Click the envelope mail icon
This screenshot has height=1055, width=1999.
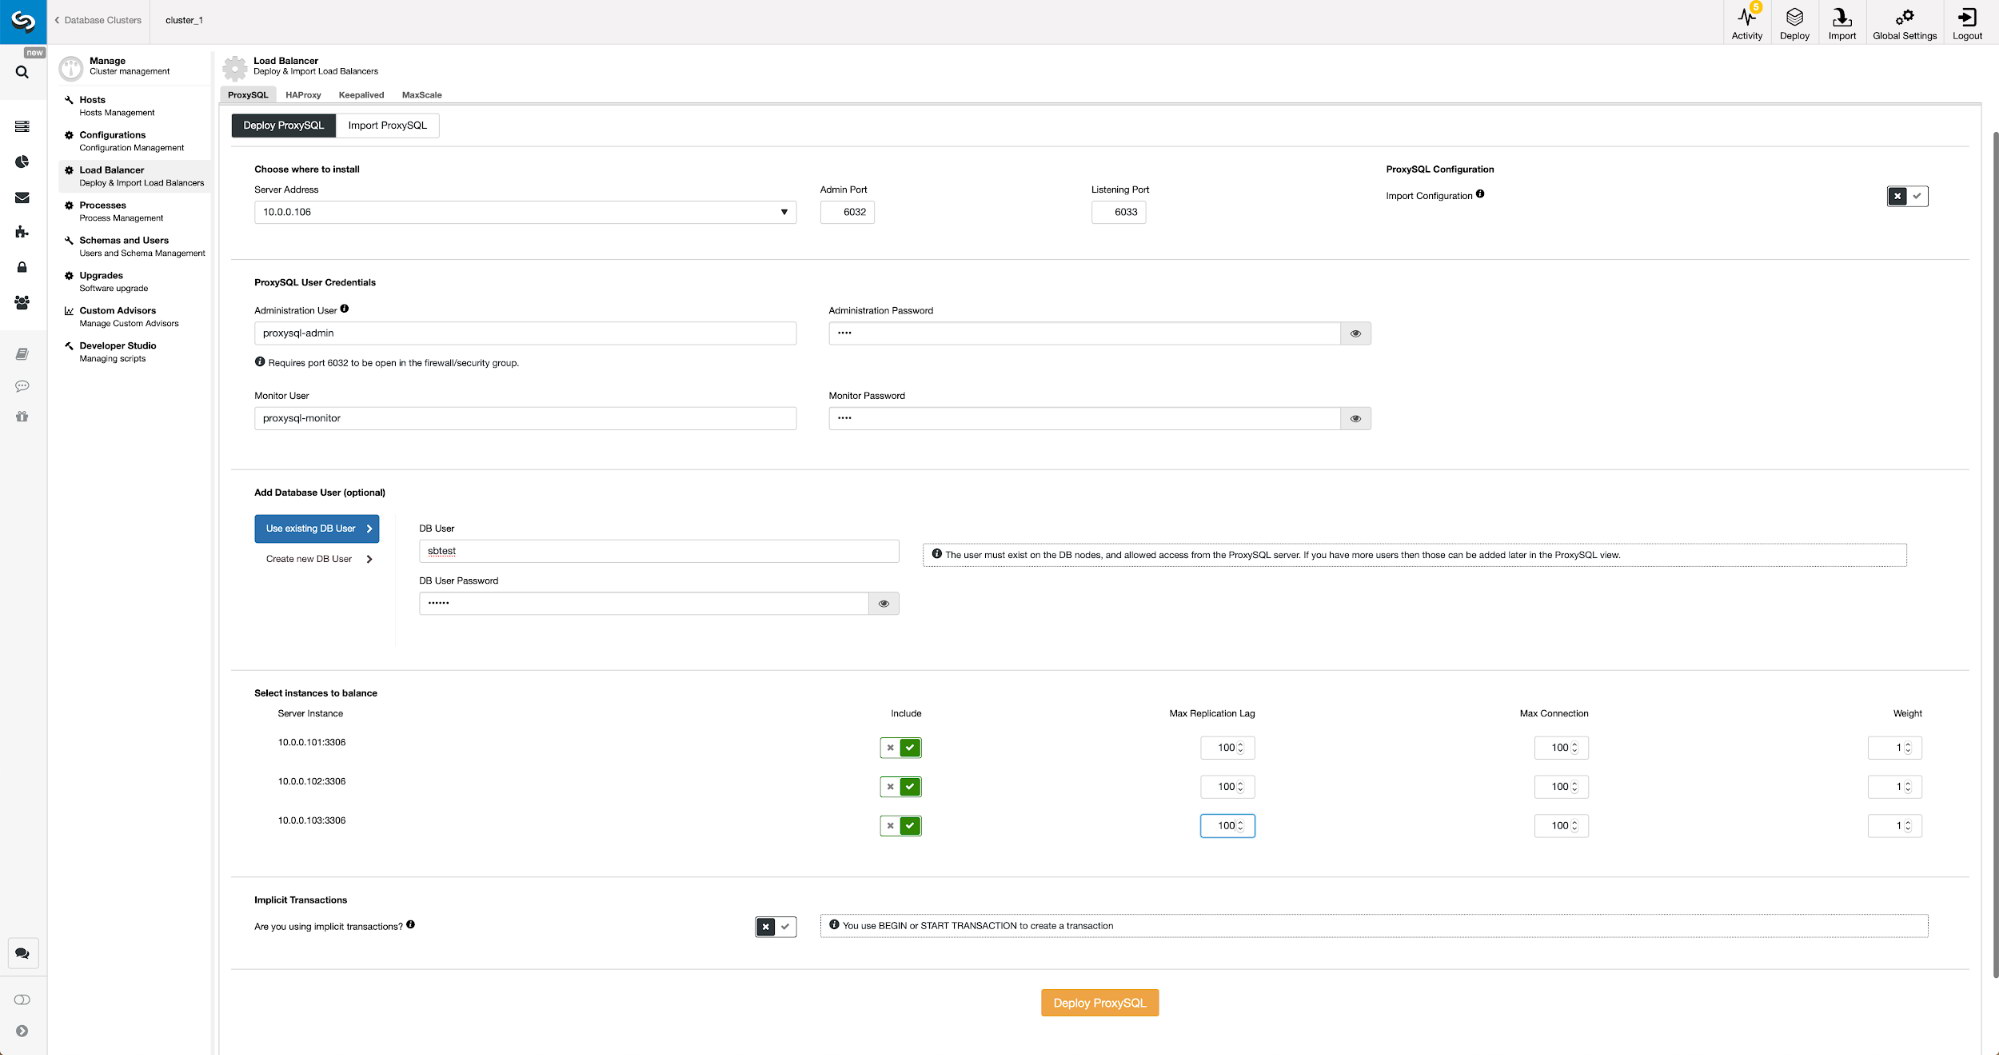[x=22, y=198]
